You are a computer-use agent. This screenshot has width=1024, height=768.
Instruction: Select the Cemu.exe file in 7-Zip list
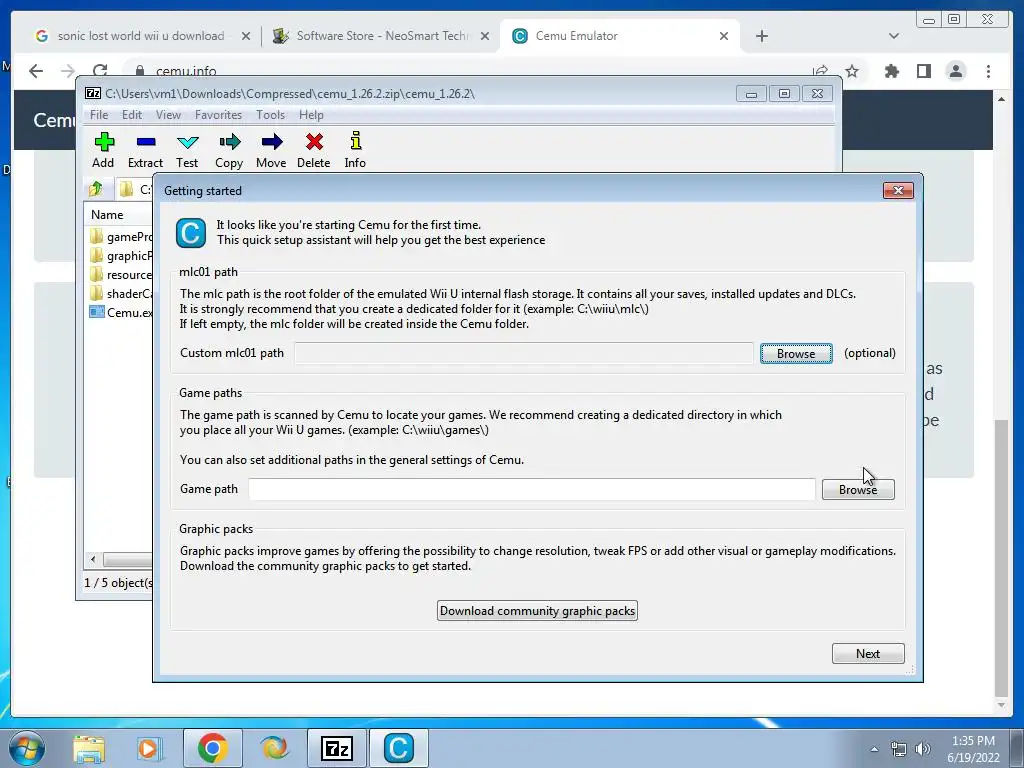[x=121, y=312]
